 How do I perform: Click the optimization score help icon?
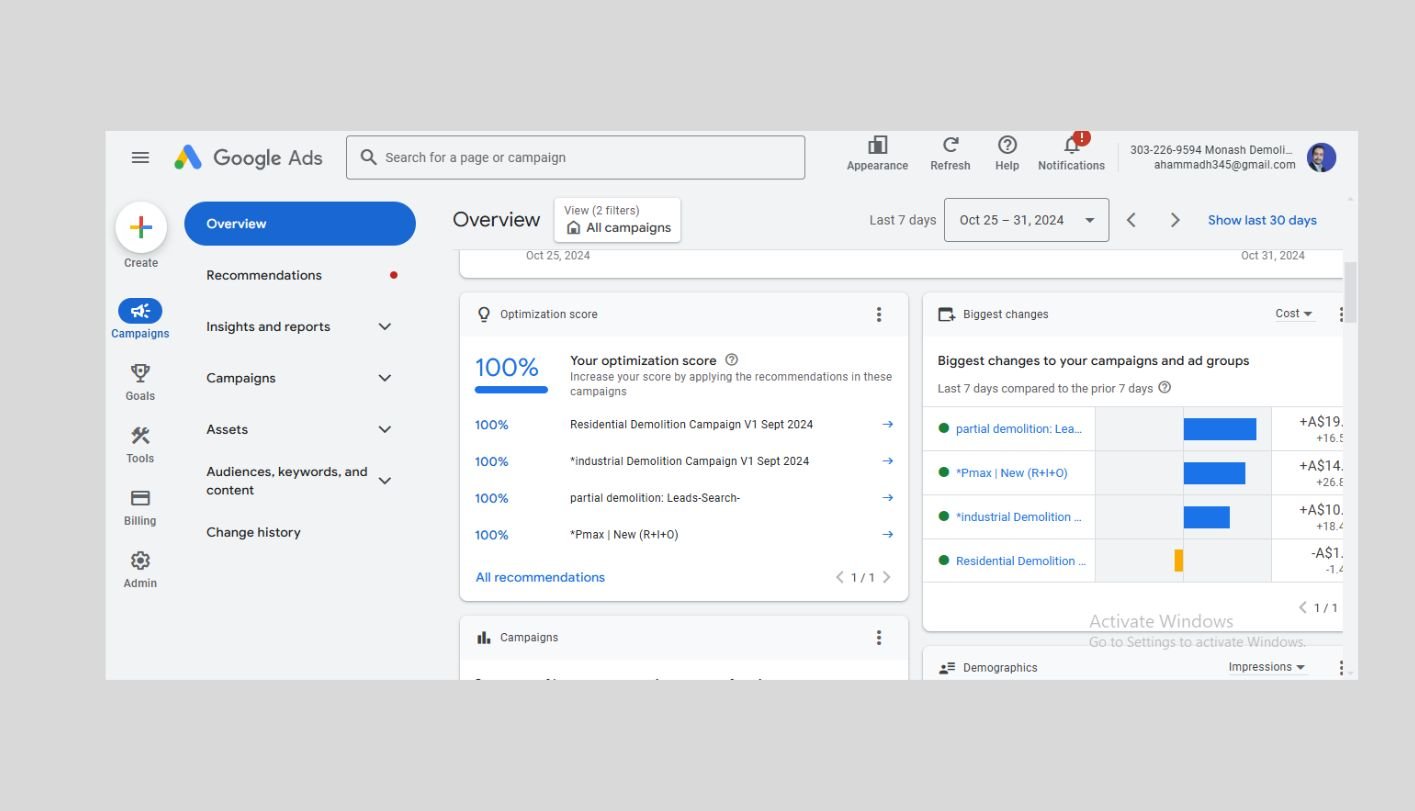tap(731, 360)
